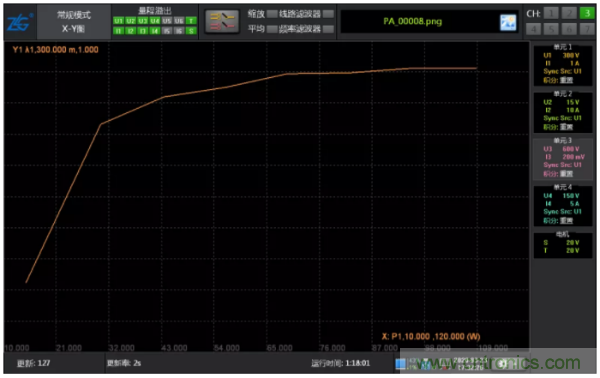Toggle the 缩放 indicator
This screenshot has width=600, height=378.
click(272, 14)
